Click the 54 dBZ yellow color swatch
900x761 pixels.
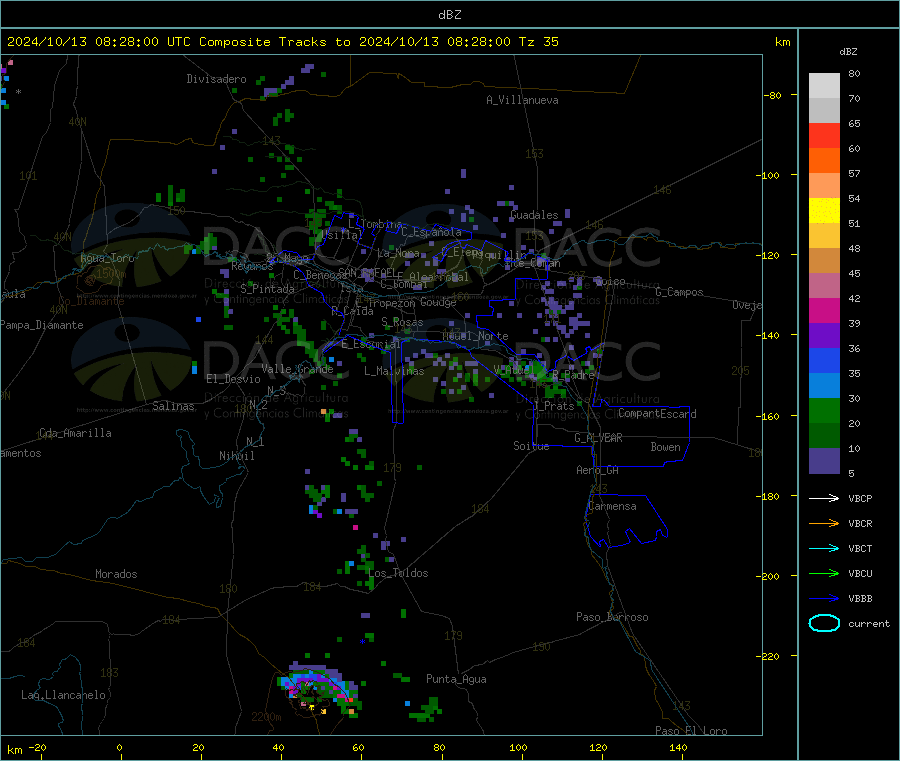coord(824,211)
